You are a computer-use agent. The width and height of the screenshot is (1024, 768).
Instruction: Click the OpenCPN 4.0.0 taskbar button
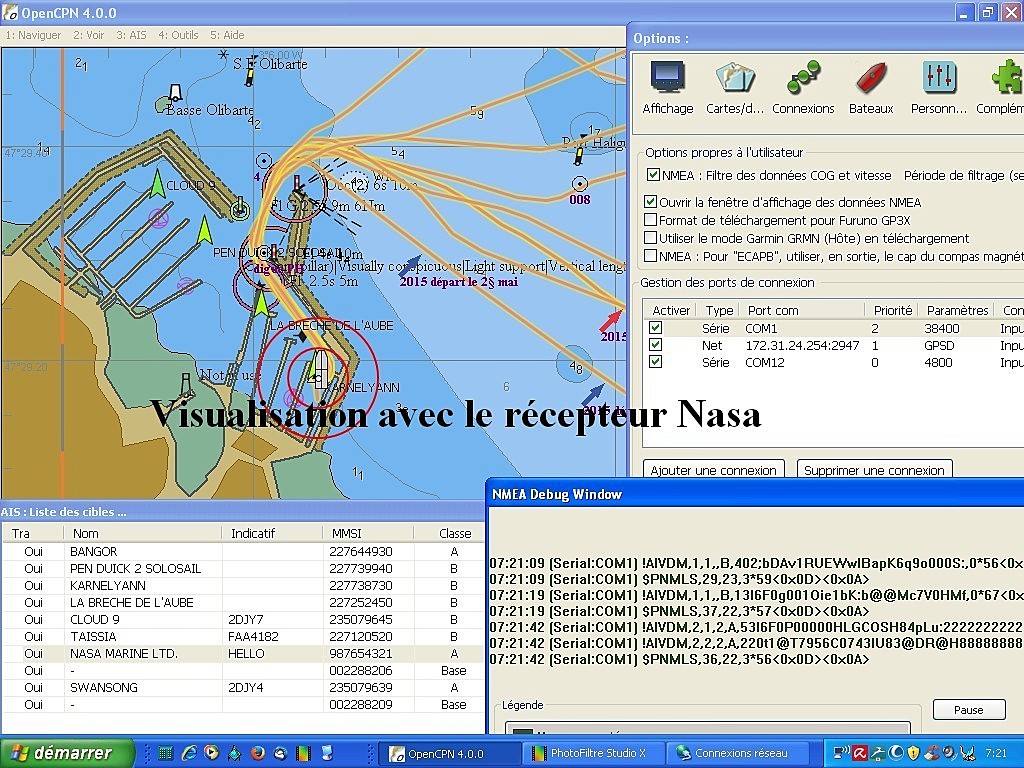(x=449, y=754)
